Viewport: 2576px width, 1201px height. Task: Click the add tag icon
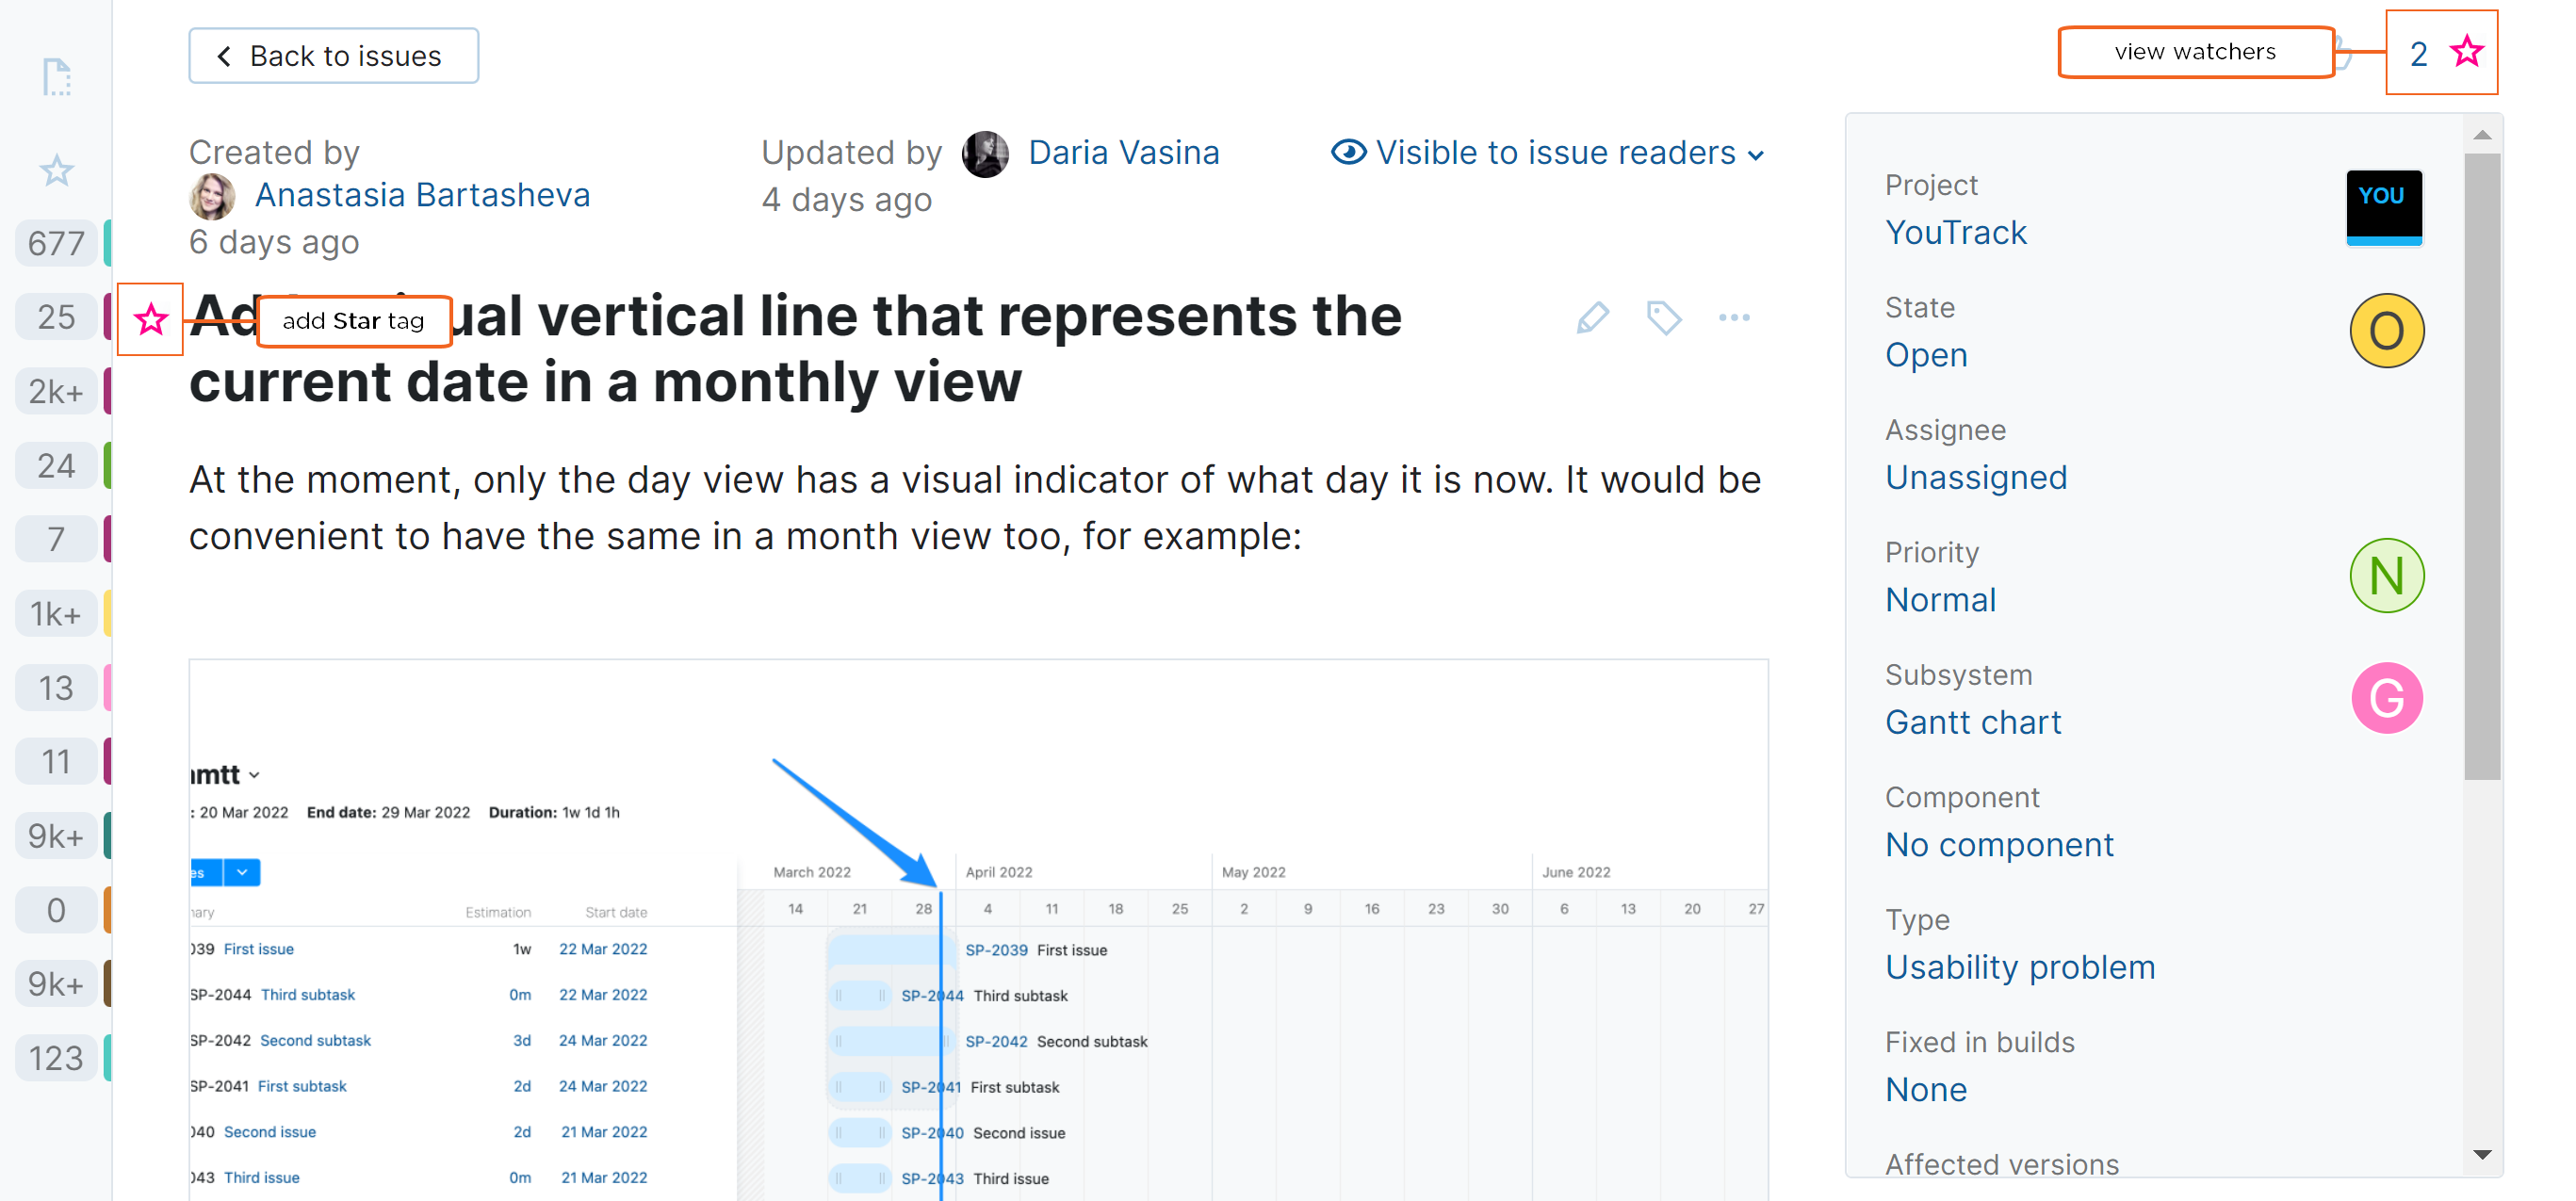1663,318
